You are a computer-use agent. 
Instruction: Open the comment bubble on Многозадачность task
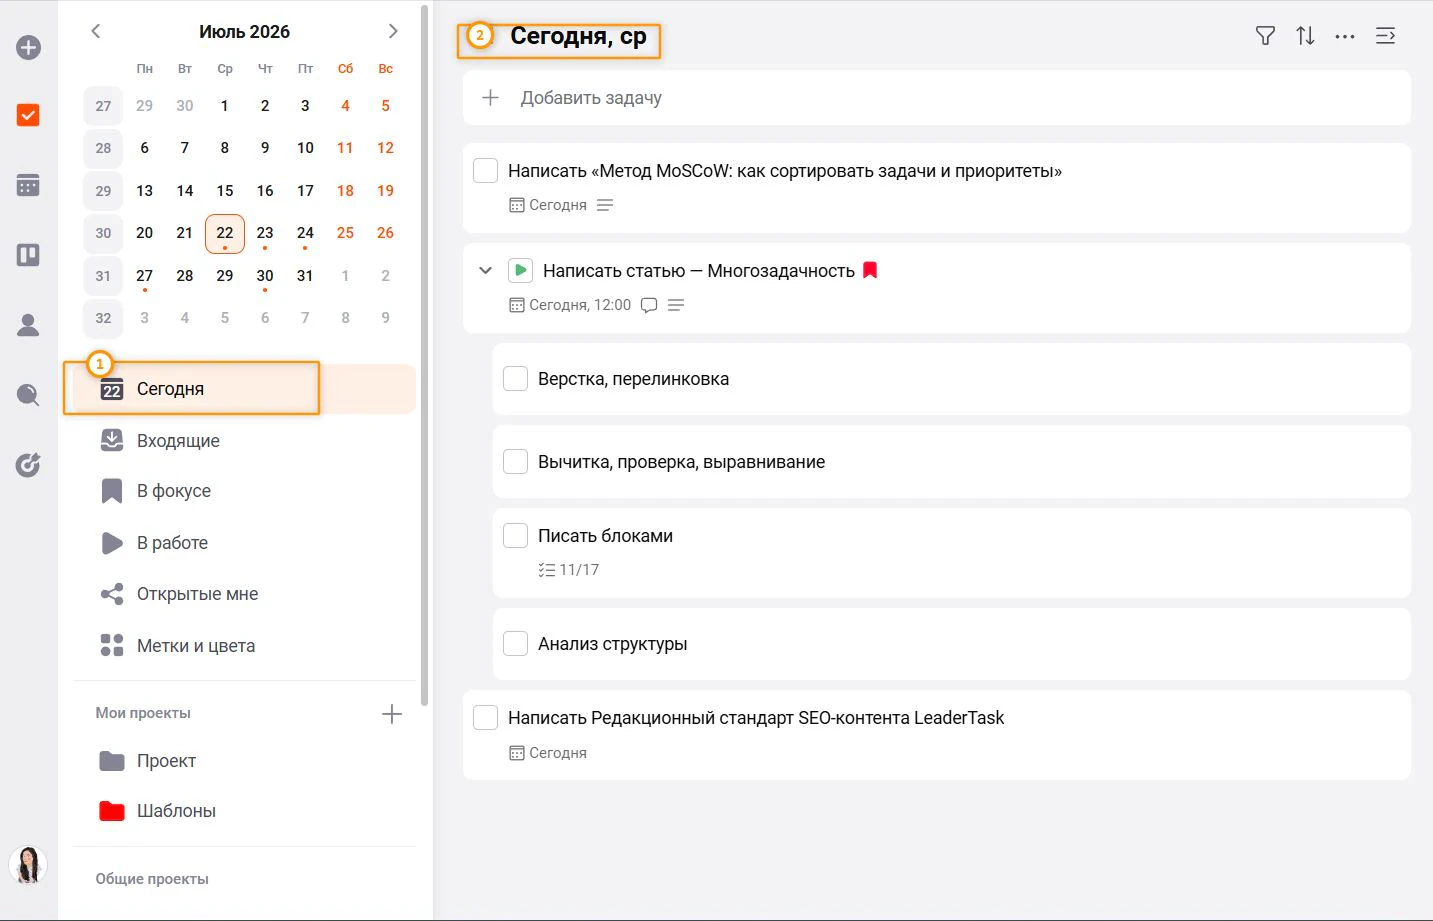click(649, 305)
